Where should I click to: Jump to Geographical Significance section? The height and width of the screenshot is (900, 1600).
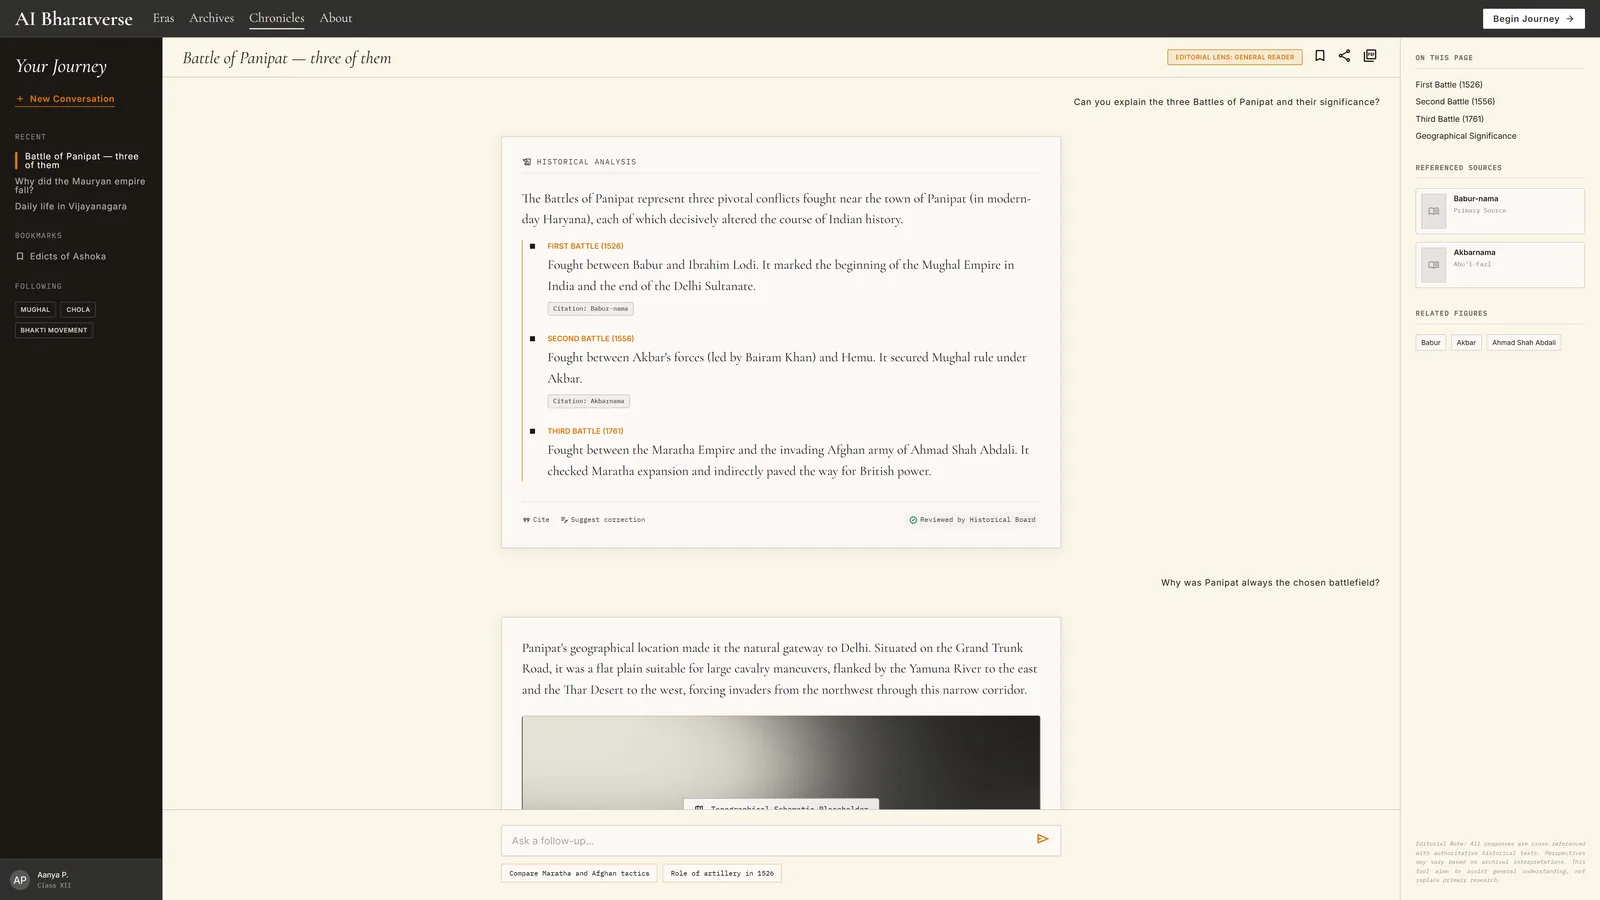tap(1466, 136)
